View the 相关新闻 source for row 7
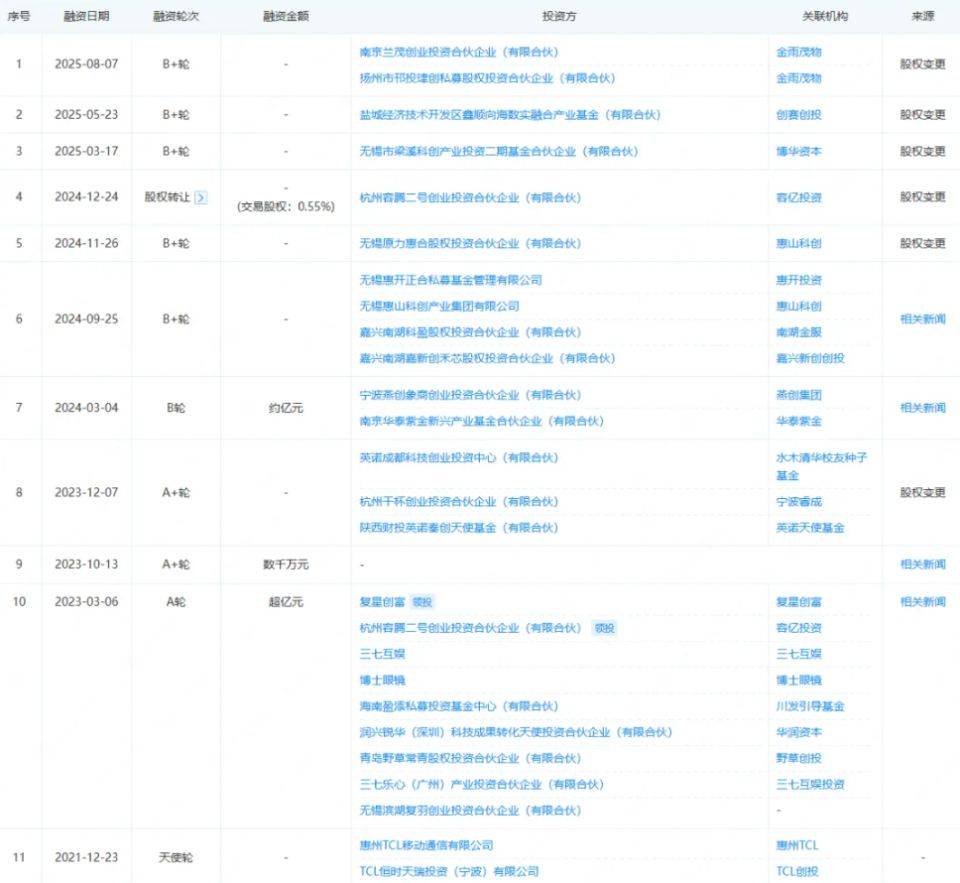The height and width of the screenshot is (883, 960). coord(921,408)
